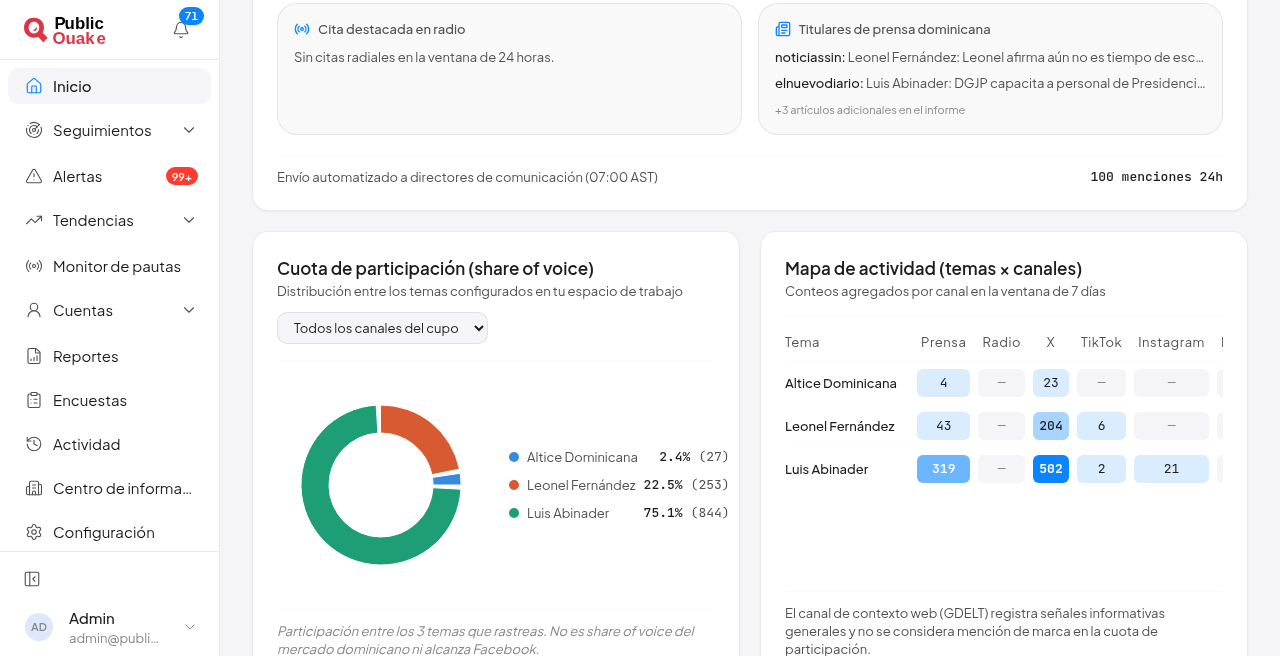Click the Monitor de pautas broadcast icon
Image resolution: width=1280 pixels, height=656 pixels.
pyautogui.click(x=34, y=266)
